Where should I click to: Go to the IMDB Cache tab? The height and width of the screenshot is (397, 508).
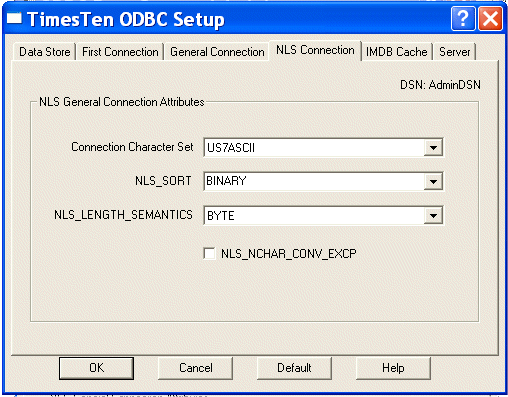click(396, 52)
